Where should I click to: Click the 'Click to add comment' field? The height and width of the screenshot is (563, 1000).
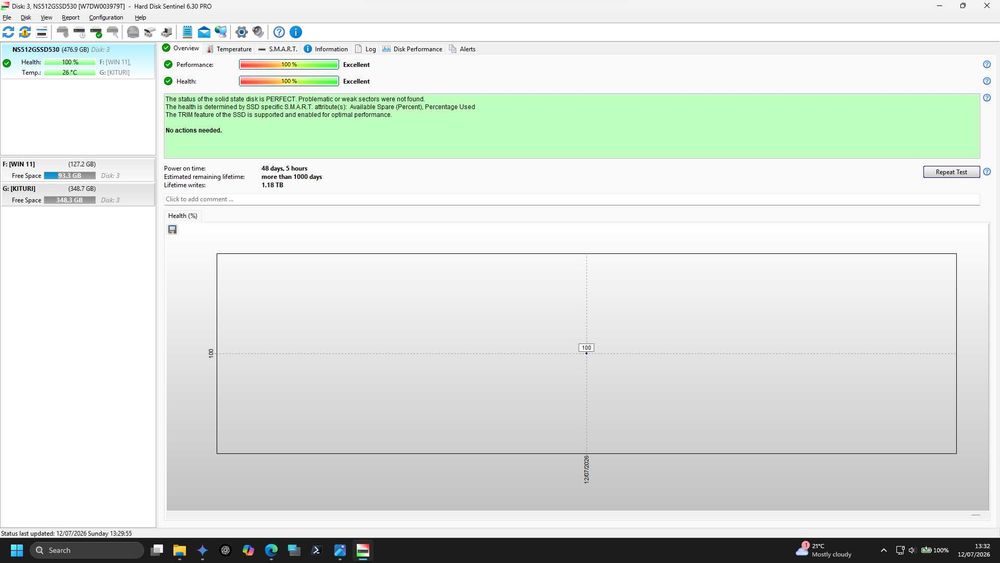[x=571, y=199]
